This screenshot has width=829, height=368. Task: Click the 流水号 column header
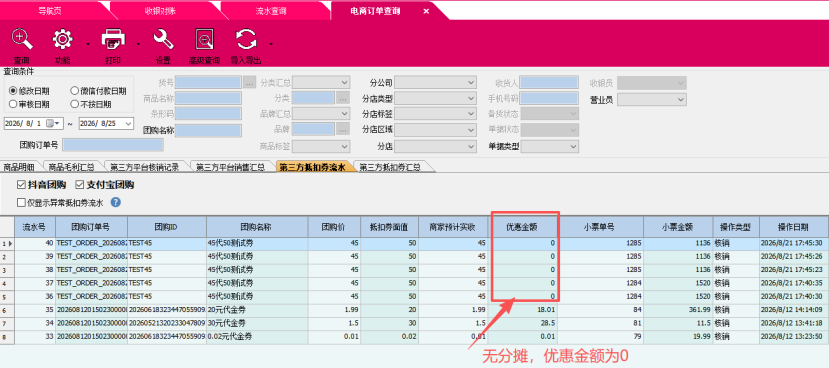point(34,227)
